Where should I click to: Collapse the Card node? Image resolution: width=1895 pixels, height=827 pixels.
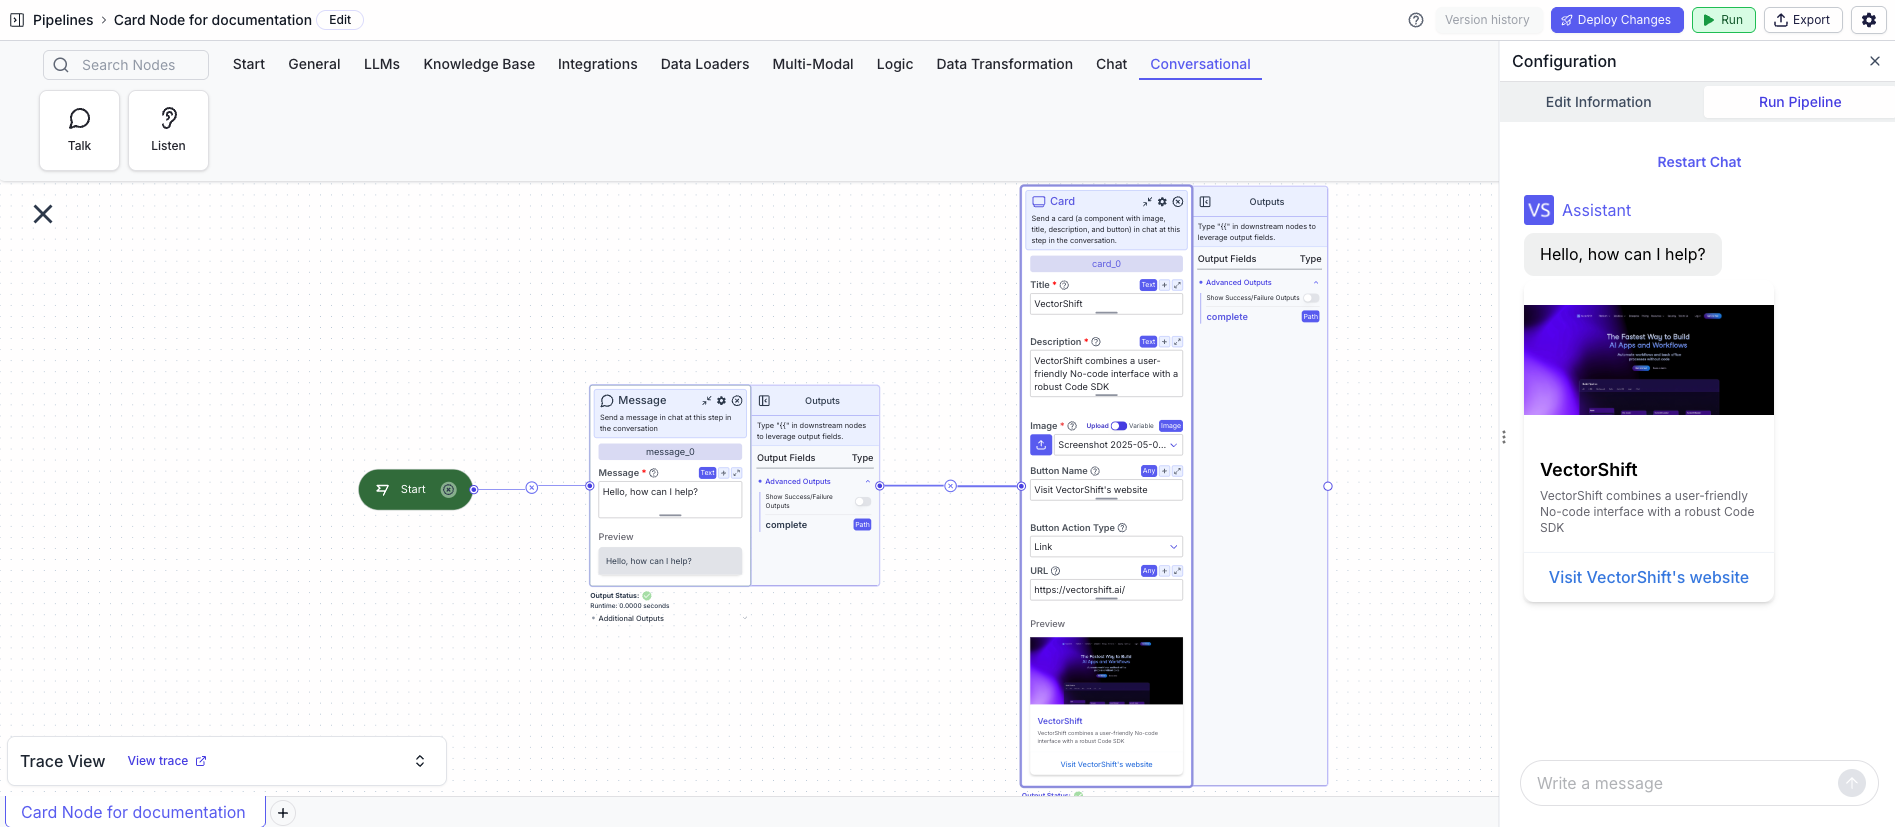(1147, 202)
